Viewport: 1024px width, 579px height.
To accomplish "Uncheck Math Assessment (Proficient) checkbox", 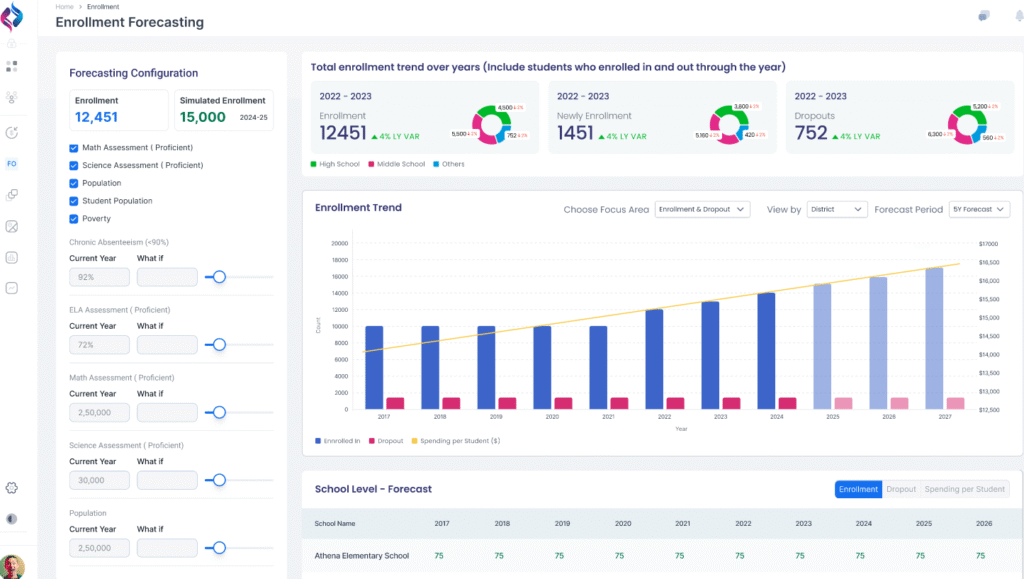I will pyautogui.click(x=74, y=148).
